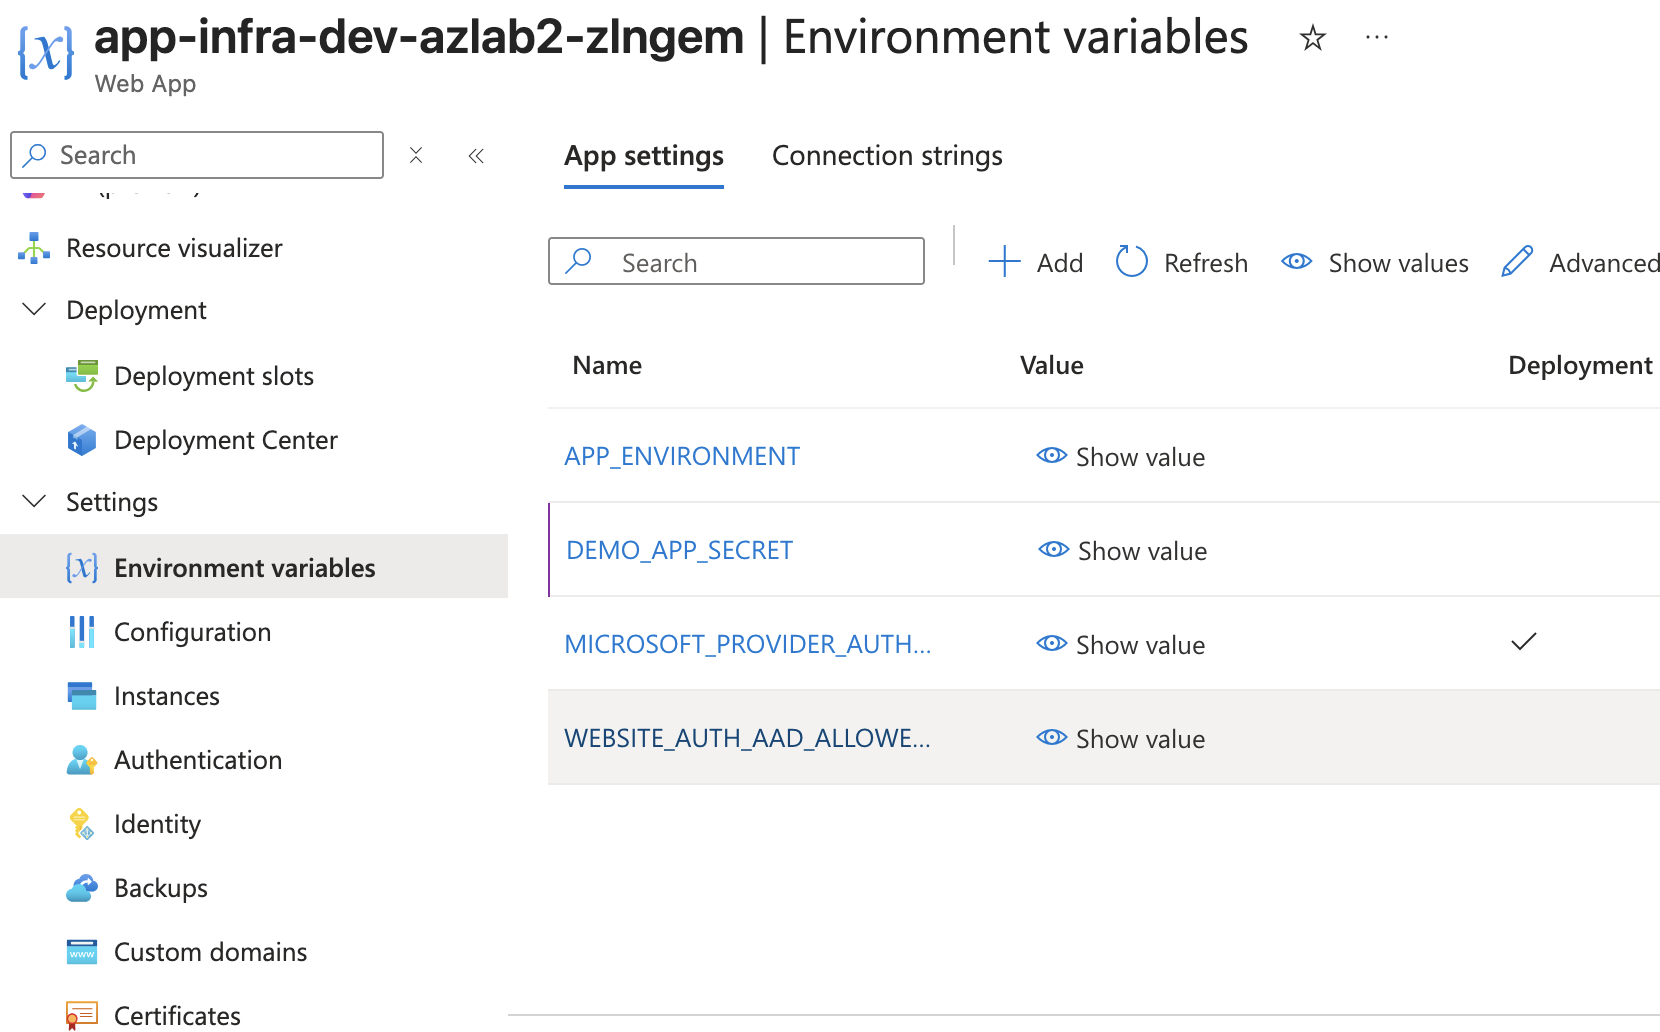Collapse the Deployment section chevron
1660x1032 pixels.
click(34, 310)
